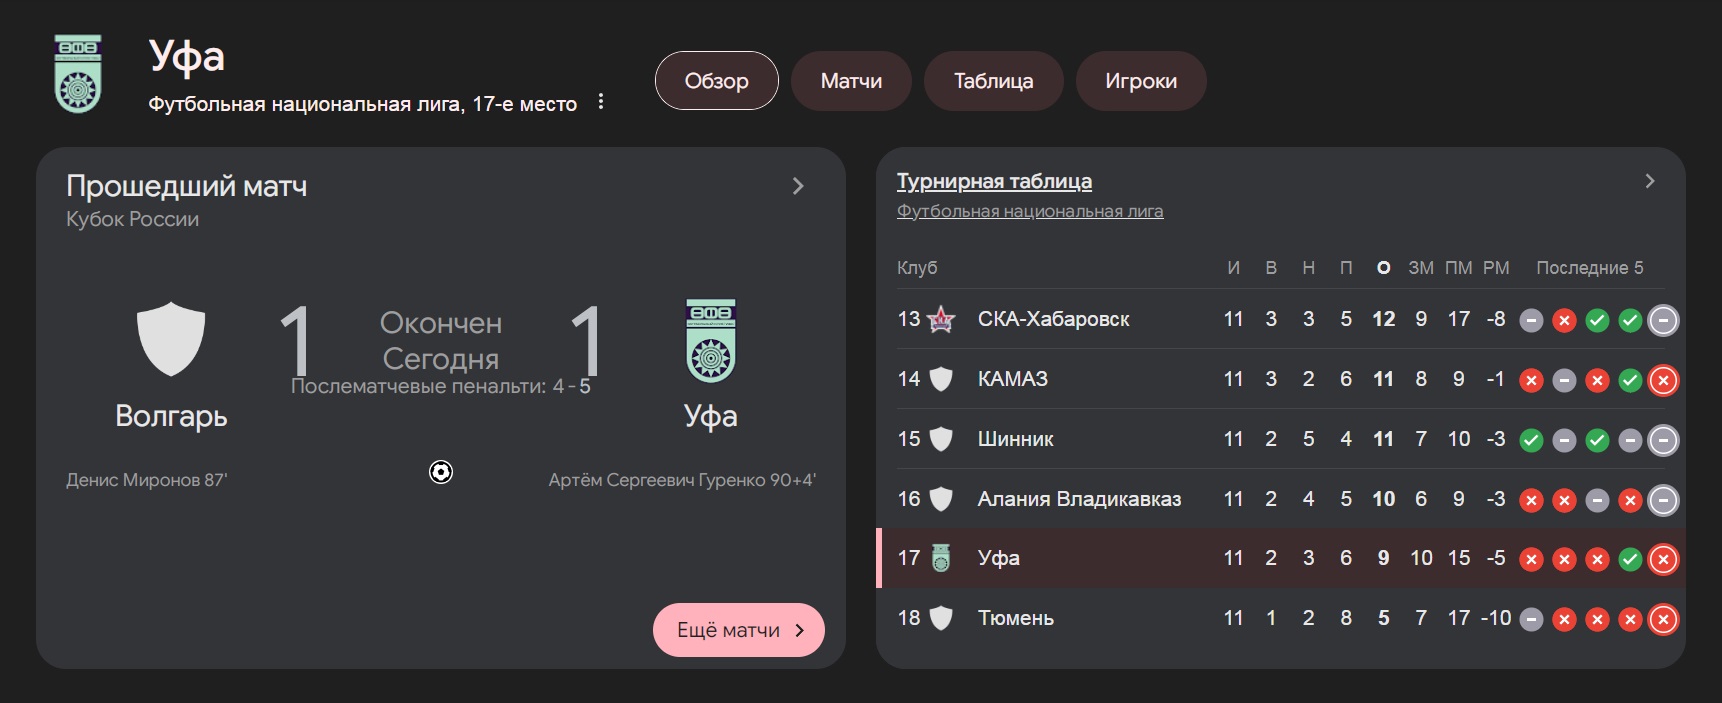The image size is (1722, 703).
Task: Click SKA-Khabarovsk's latest draw result icon
Action: pyautogui.click(x=1663, y=320)
